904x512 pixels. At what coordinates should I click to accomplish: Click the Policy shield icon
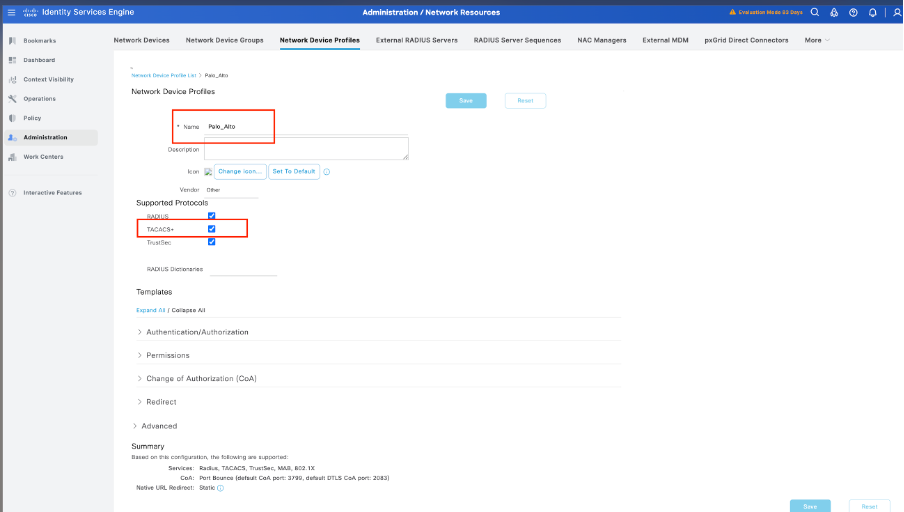(12, 118)
